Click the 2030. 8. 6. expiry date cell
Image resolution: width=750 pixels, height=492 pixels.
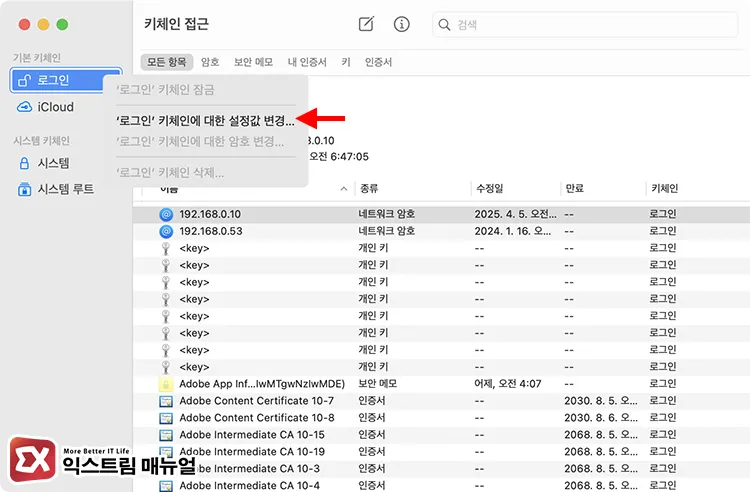click(x=601, y=418)
